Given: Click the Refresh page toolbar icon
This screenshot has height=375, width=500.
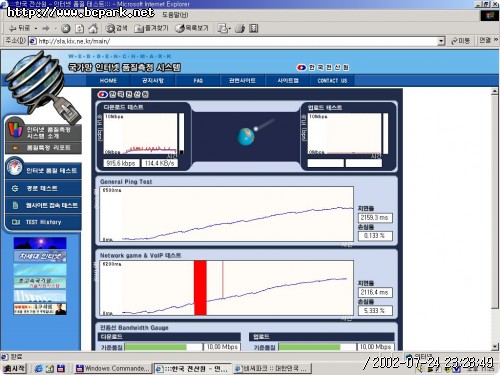Looking at the screenshot, I should click(79, 29).
